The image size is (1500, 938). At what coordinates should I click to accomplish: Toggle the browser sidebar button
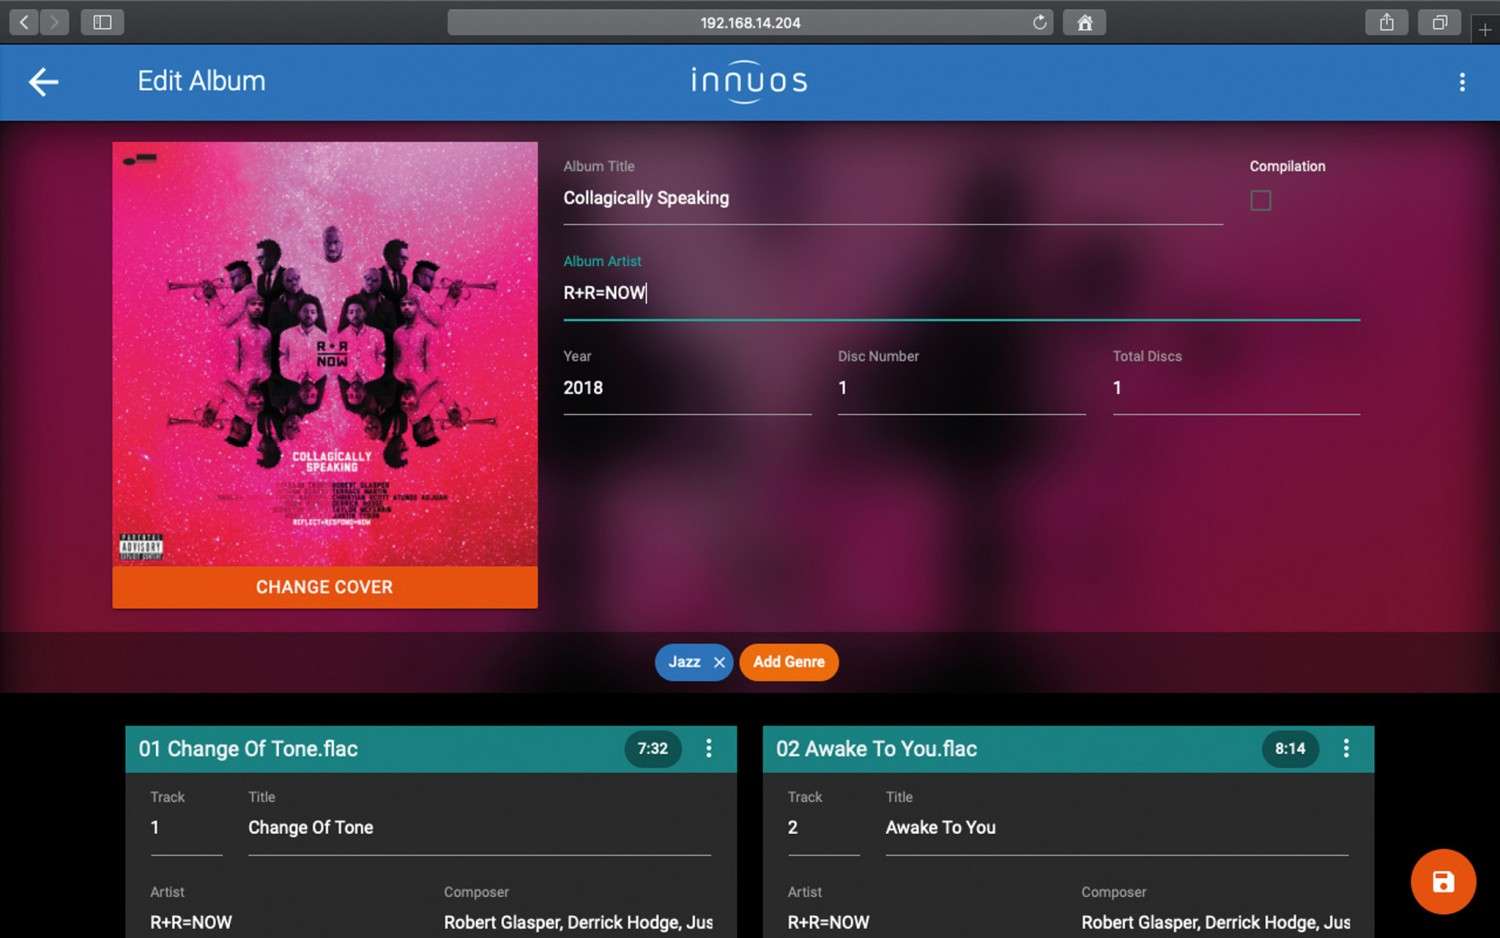tap(102, 22)
